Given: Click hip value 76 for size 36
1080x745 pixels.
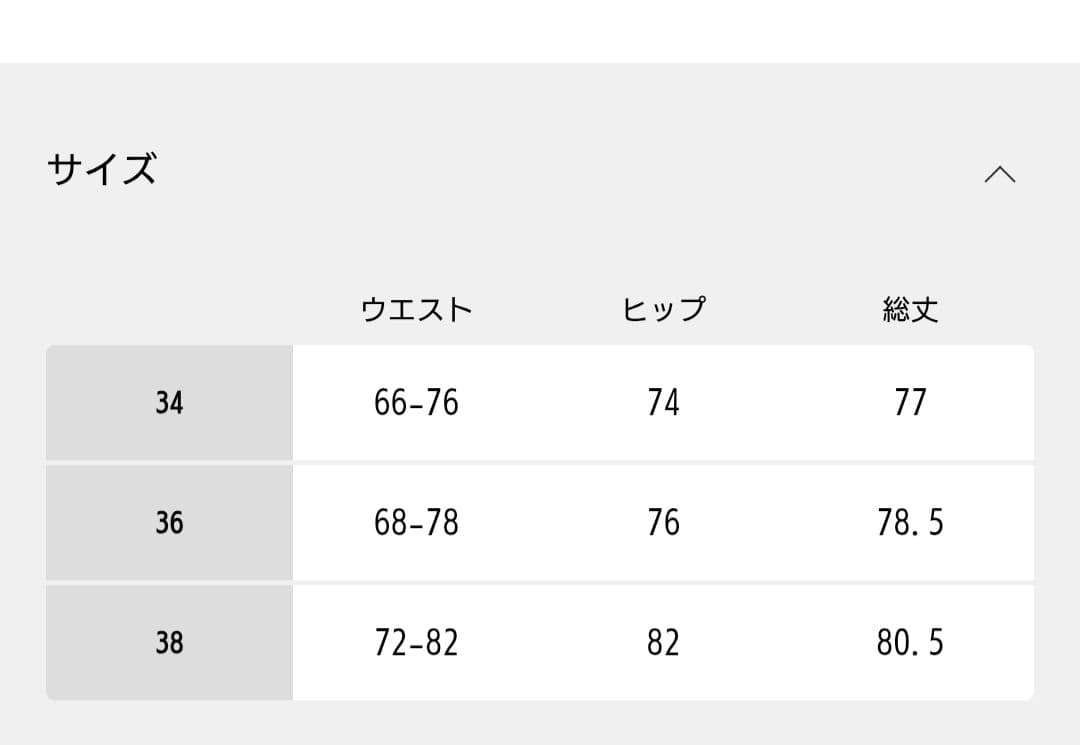Looking at the screenshot, I should point(663,523).
